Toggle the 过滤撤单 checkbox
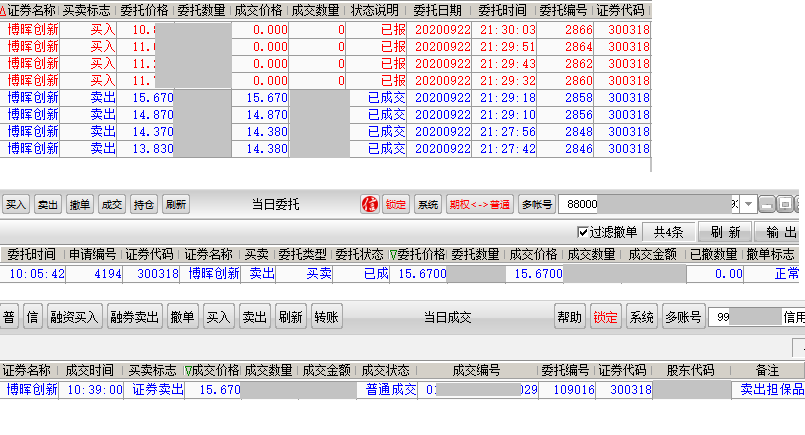 (x=582, y=232)
